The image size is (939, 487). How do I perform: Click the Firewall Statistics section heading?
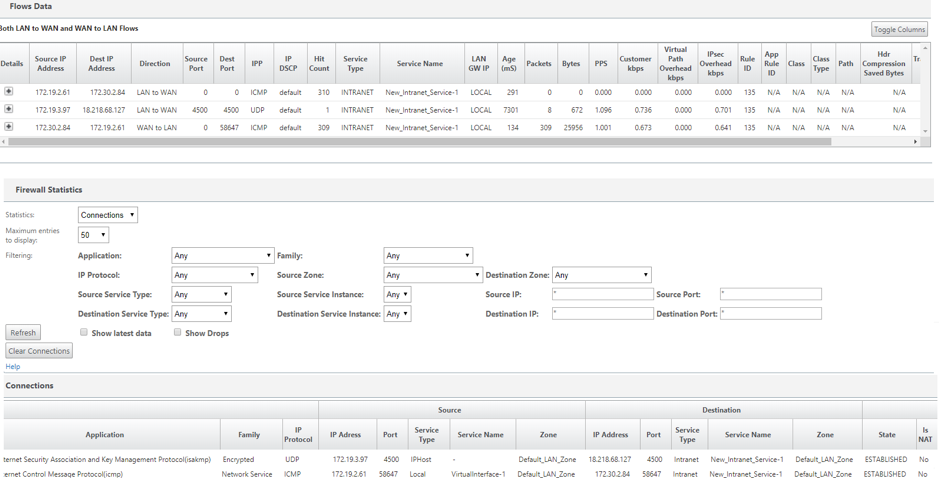coord(49,190)
